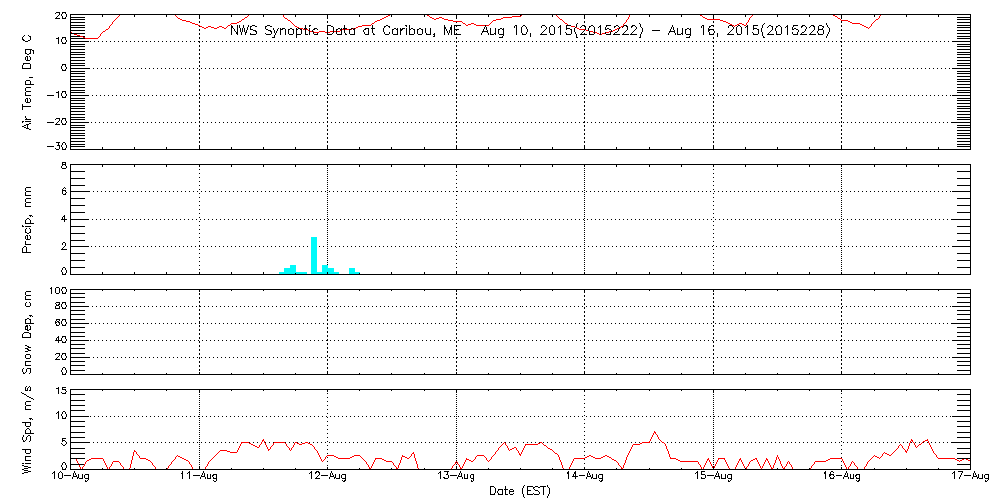1000x500 pixels.
Task: Click the tallest cyan precipitation bar
Action: point(314,255)
